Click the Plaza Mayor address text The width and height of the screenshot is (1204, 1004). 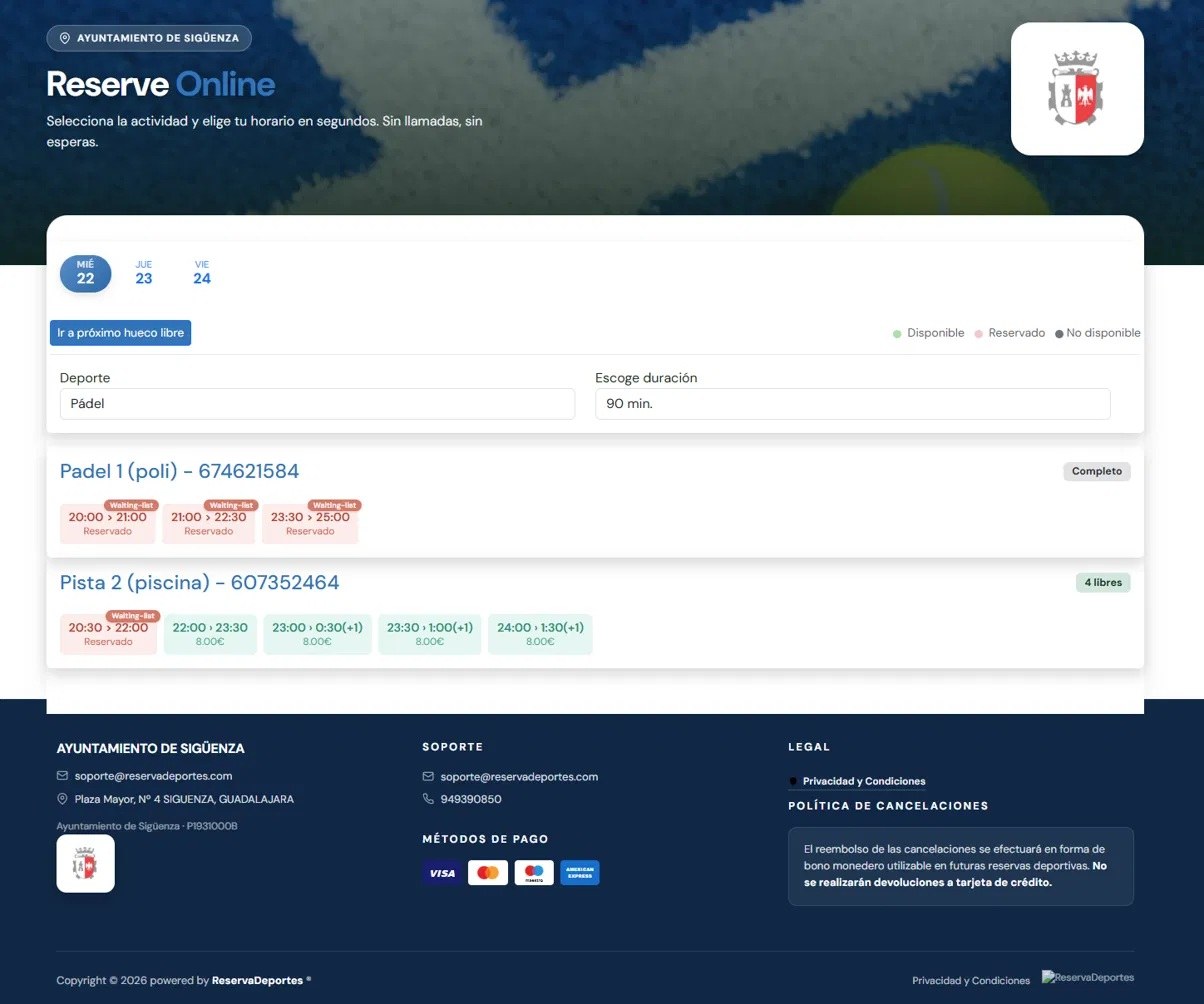184,799
